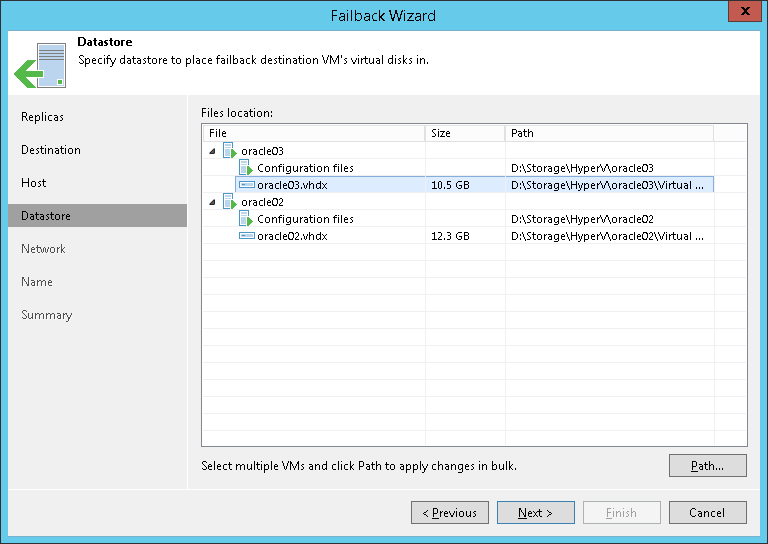This screenshot has height=544, width=768.
Task: Click the oracle02 VM icon
Action: click(x=230, y=202)
